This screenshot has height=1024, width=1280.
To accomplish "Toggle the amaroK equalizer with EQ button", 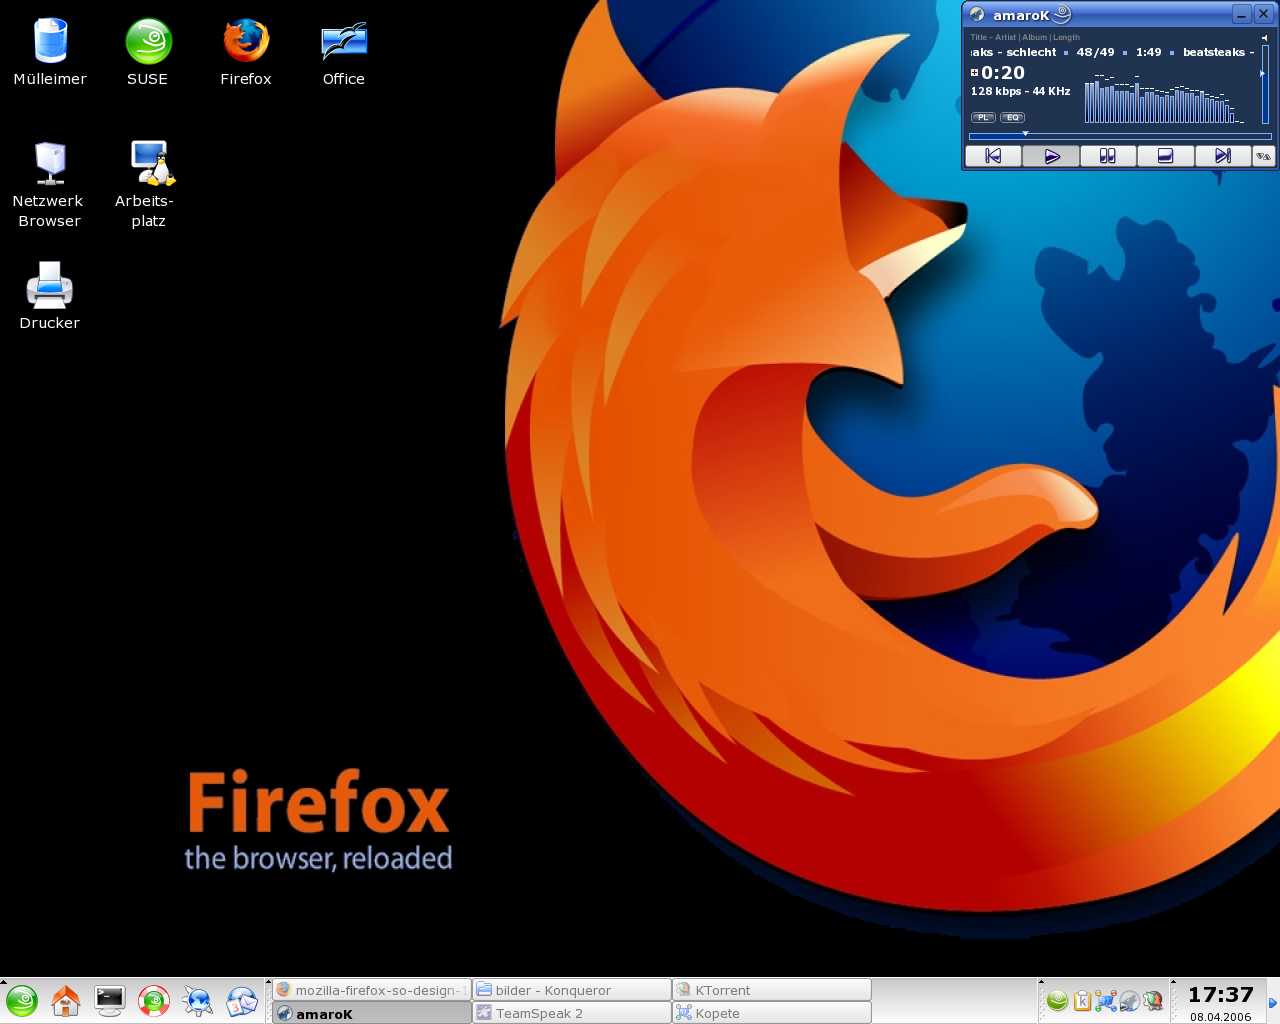I will (x=1013, y=117).
